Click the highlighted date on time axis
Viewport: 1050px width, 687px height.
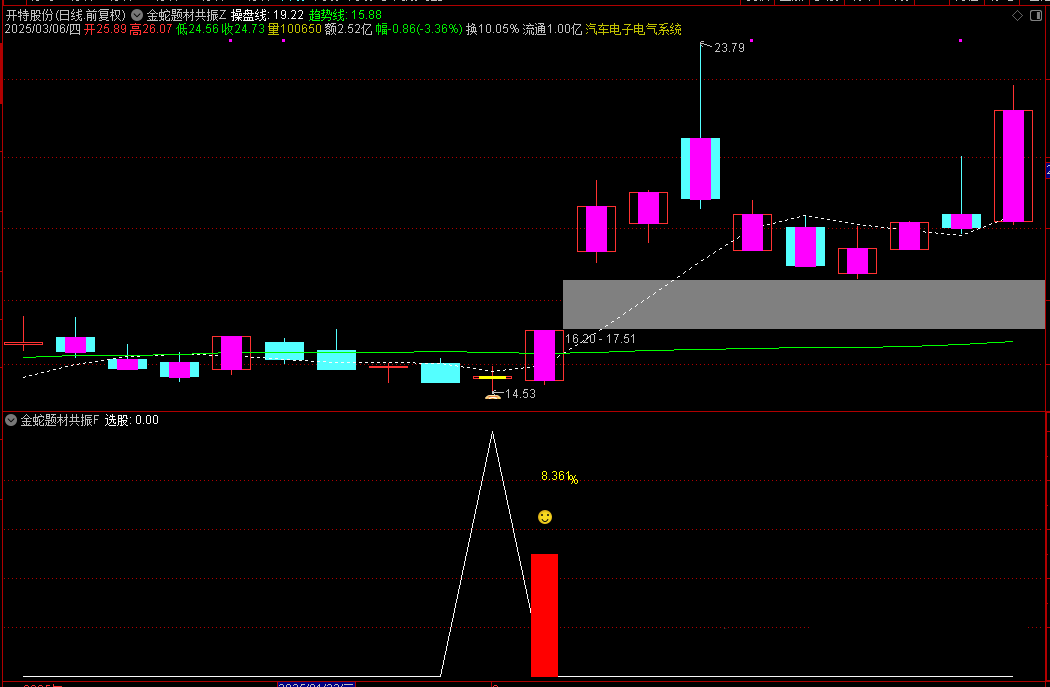click(316, 684)
